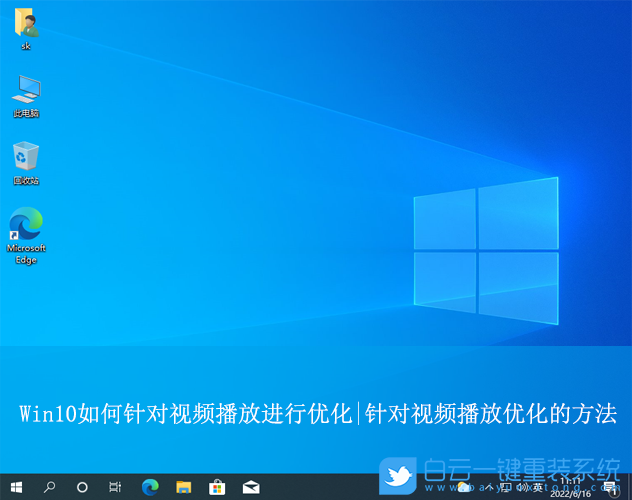Open the volume speaker control
Screen dimensions: 632x500
click(521, 487)
